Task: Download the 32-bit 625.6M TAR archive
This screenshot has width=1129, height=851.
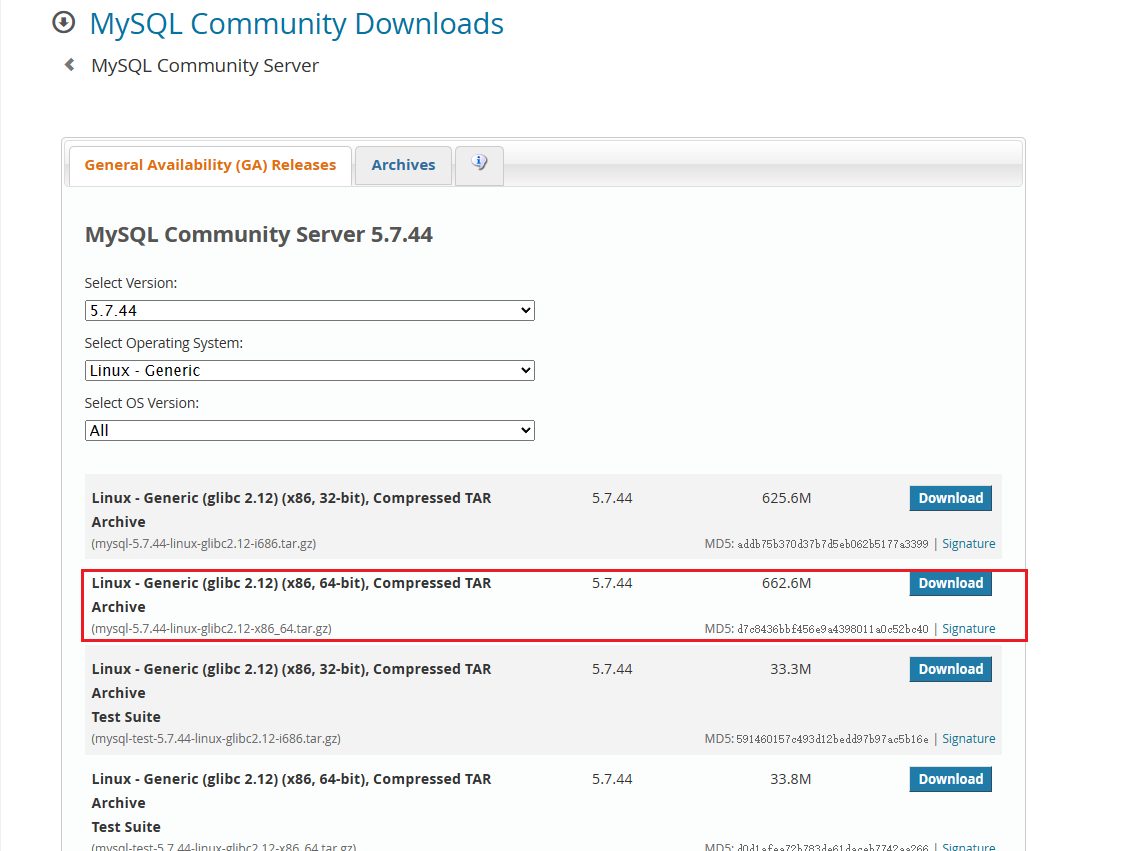Action: coord(950,498)
